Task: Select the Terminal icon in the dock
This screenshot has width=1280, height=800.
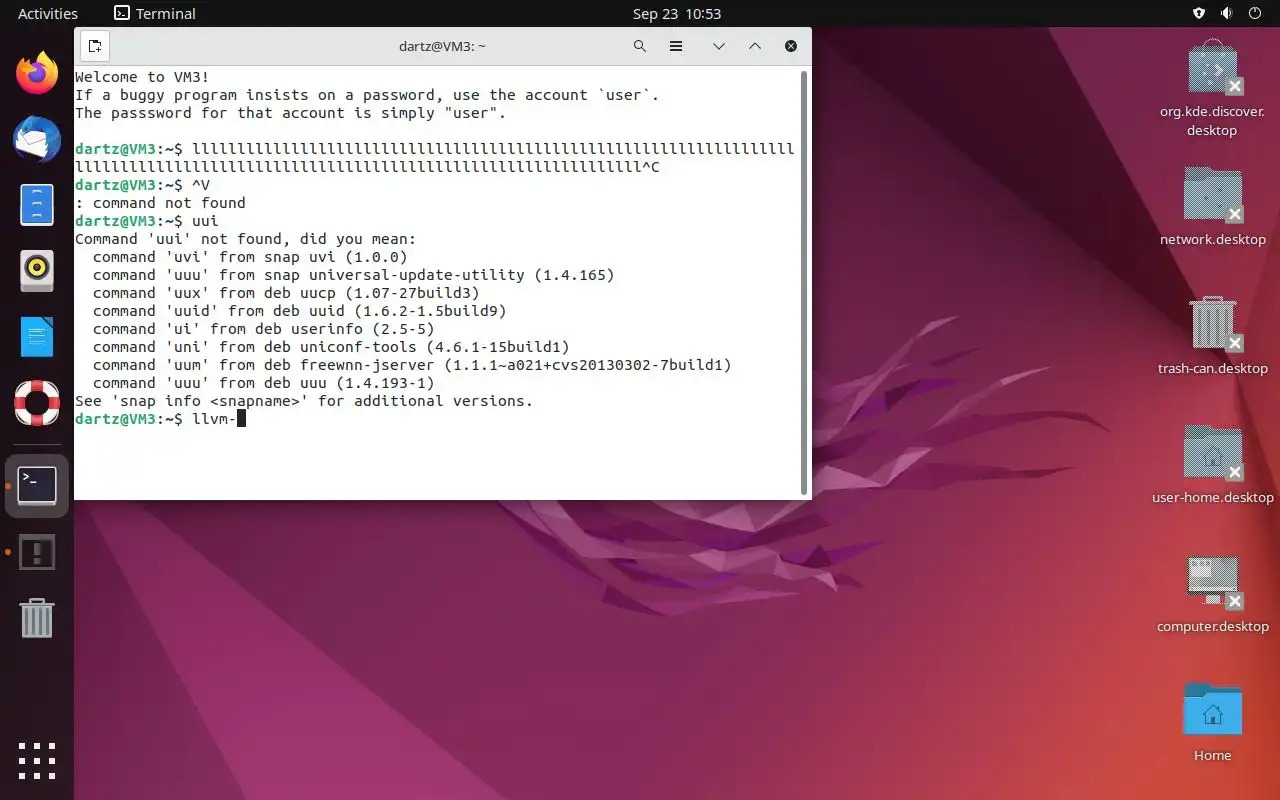Action: click(37, 486)
